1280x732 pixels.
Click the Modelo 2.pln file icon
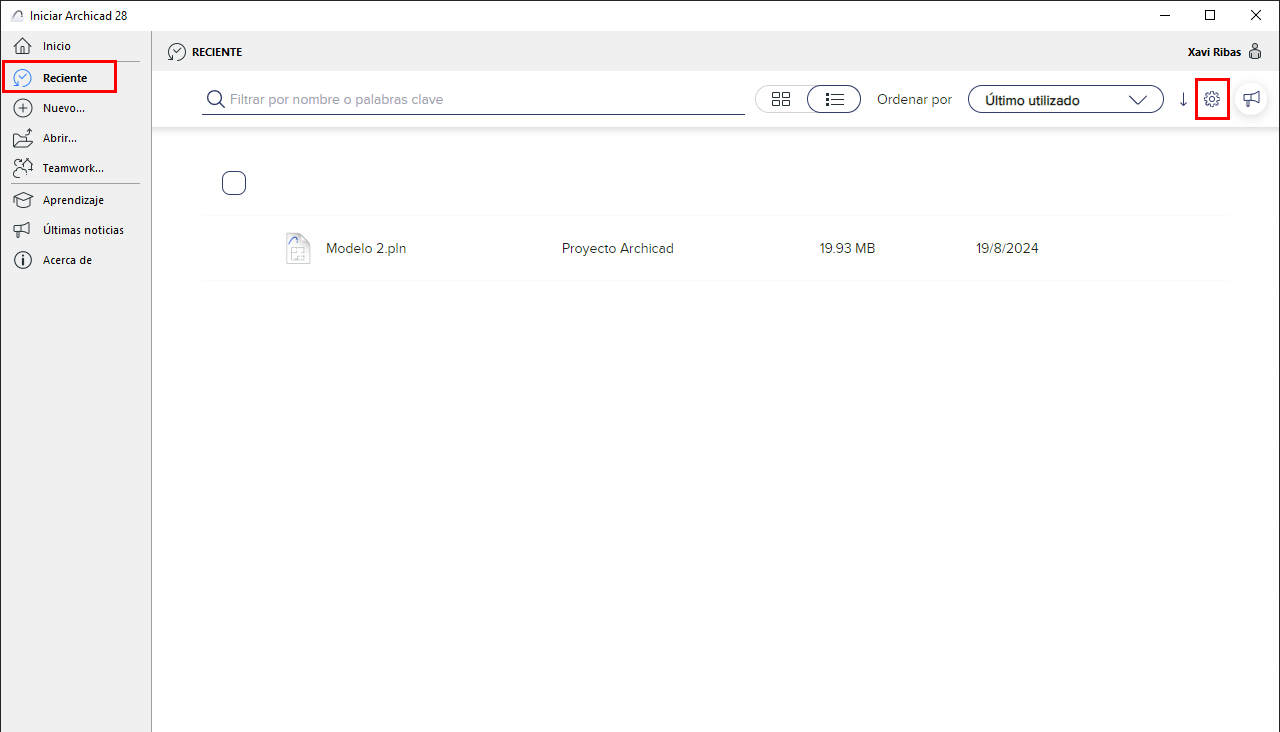pyautogui.click(x=298, y=248)
